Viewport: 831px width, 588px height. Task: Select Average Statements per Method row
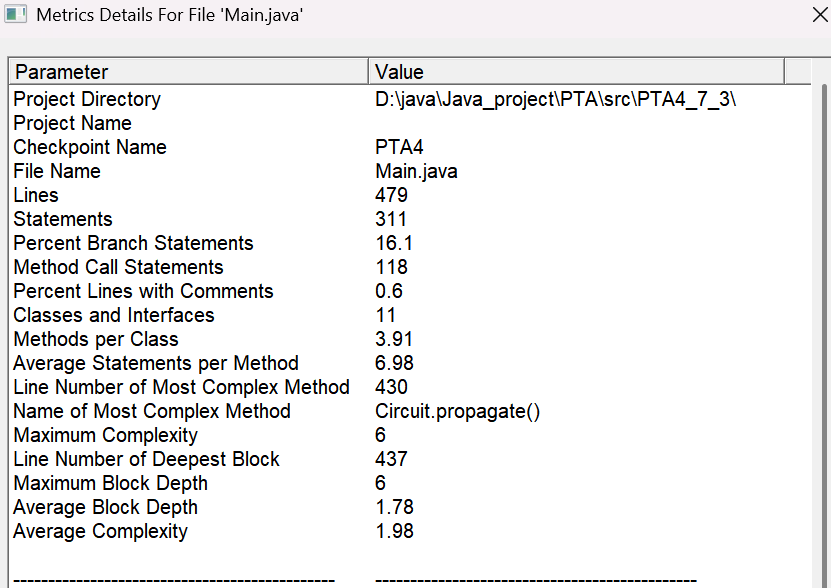click(x=410, y=363)
